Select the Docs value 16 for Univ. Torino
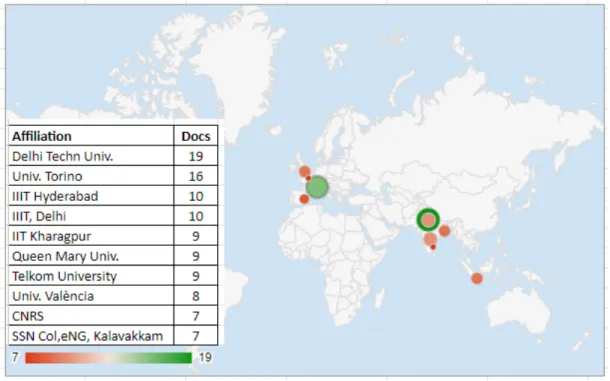610x381 pixels. (196, 176)
